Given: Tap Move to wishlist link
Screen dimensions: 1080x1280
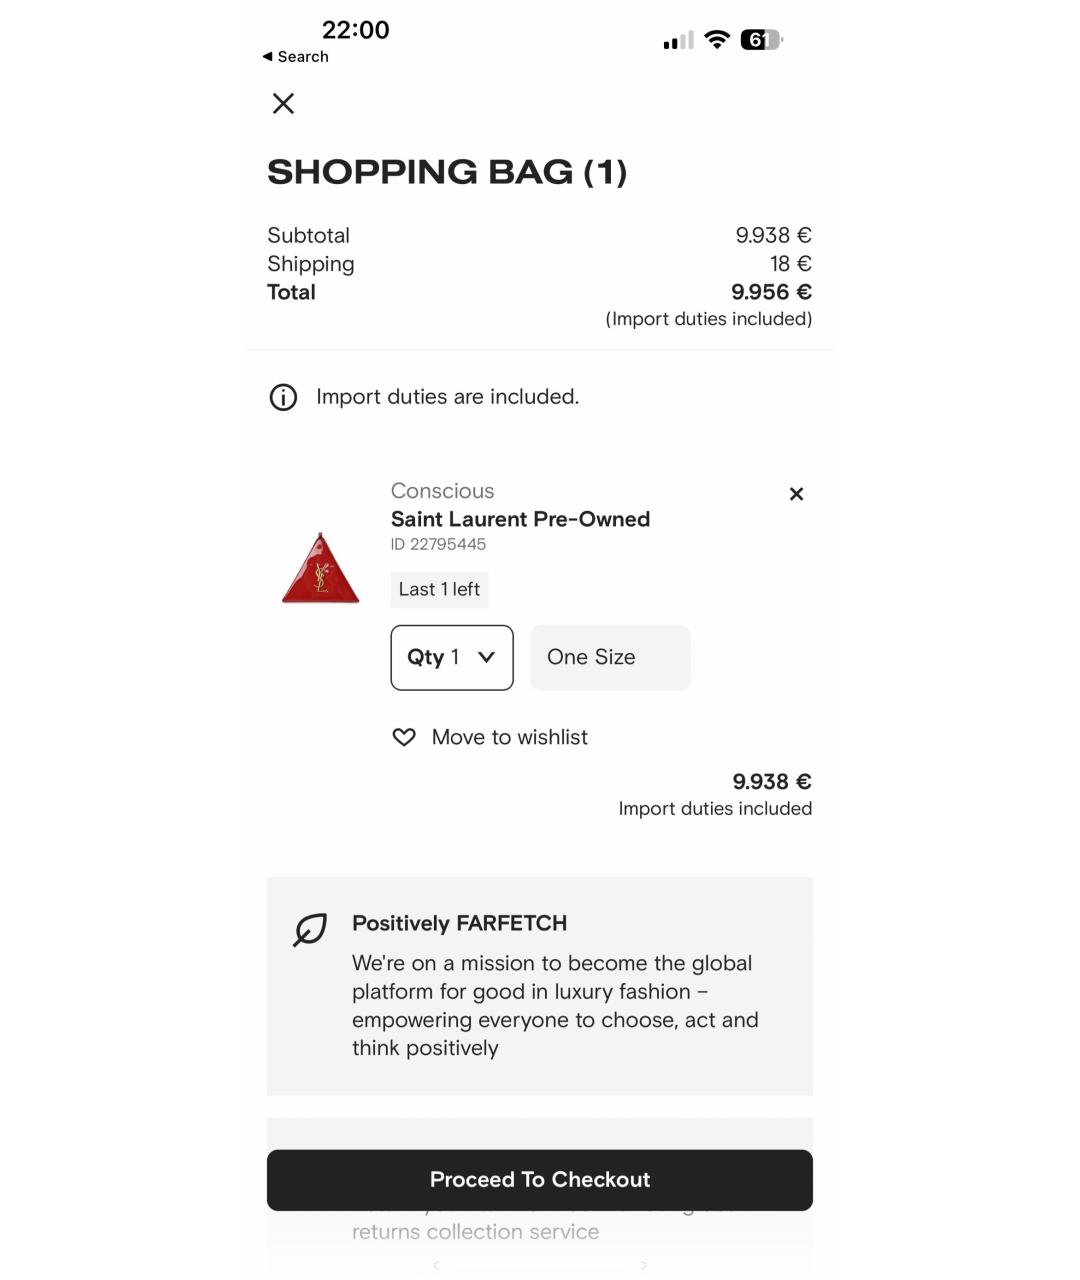Looking at the screenshot, I should (x=509, y=737).
